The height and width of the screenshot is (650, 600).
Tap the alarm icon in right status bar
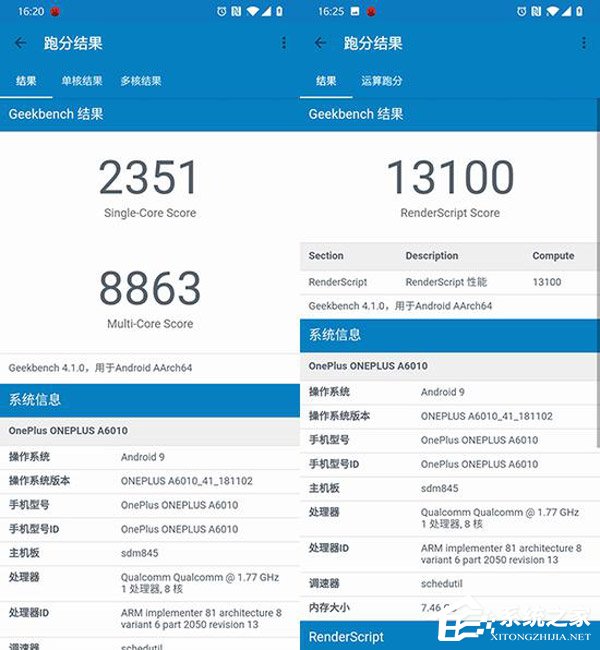tap(522, 11)
